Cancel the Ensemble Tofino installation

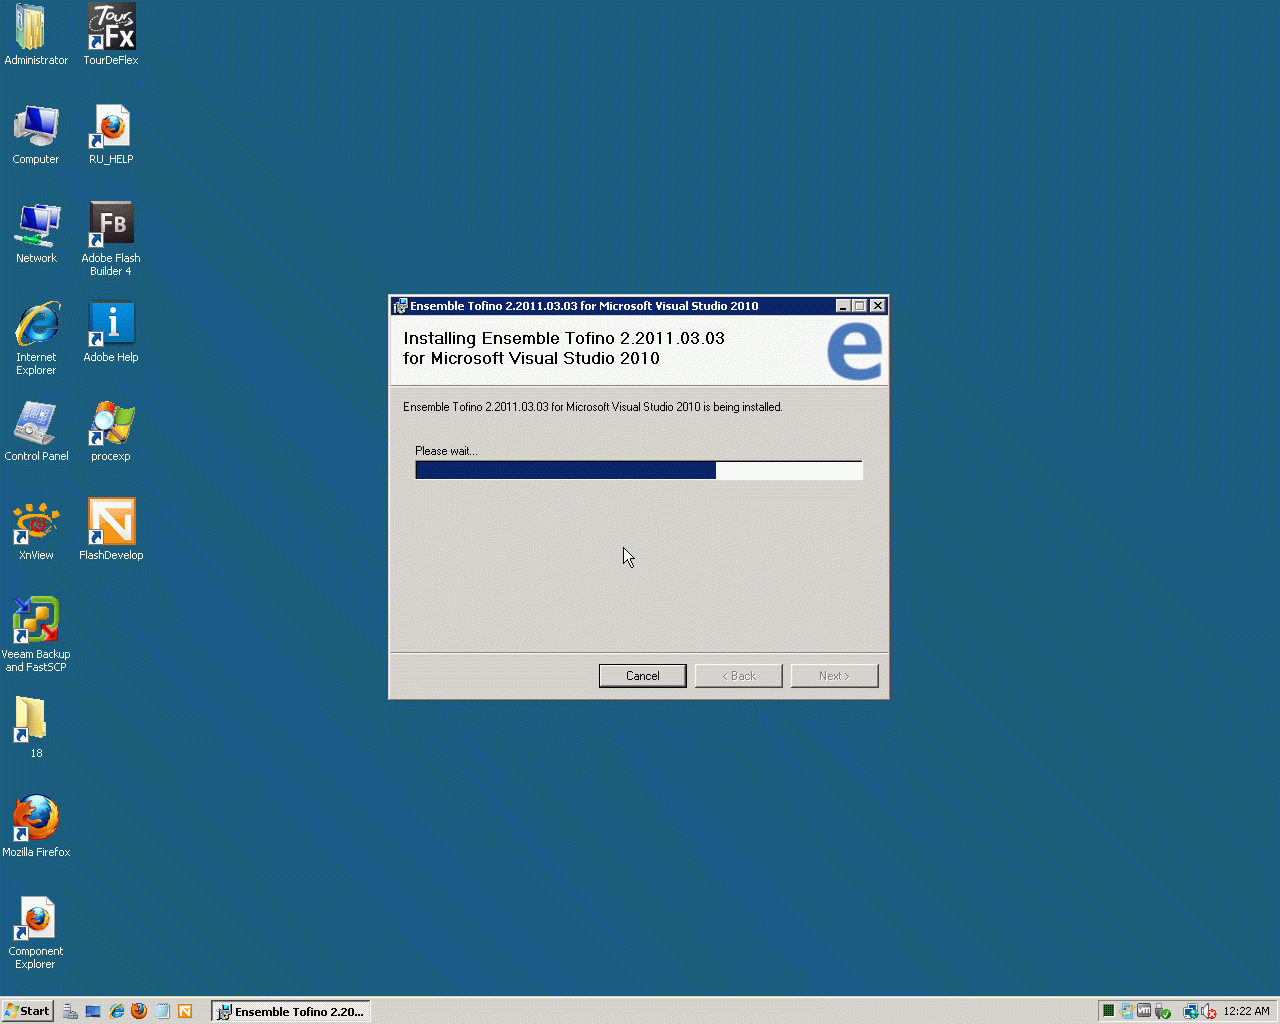pos(642,676)
